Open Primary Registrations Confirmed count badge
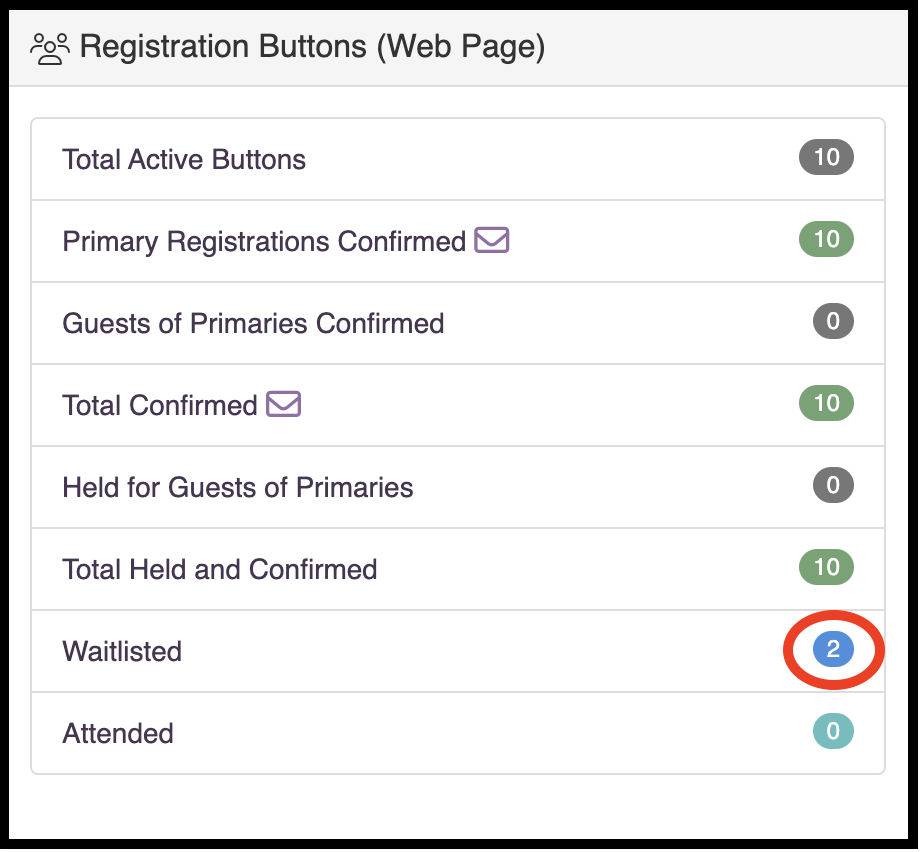 tap(826, 239)
